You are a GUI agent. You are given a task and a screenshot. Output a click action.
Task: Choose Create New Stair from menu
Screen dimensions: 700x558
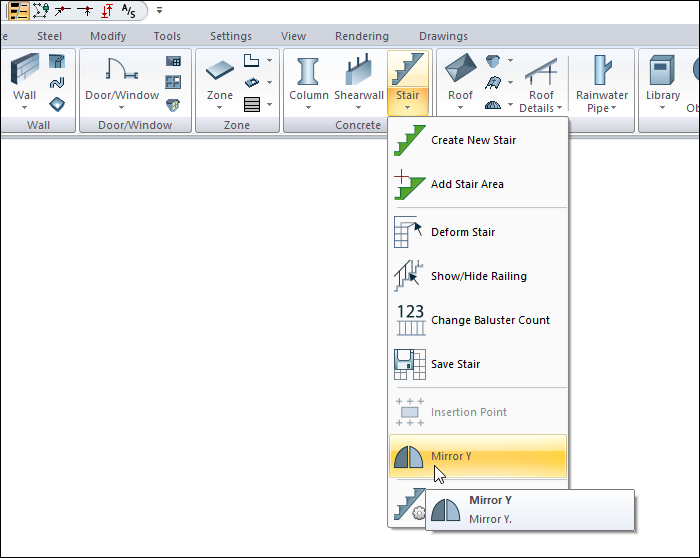473,141
